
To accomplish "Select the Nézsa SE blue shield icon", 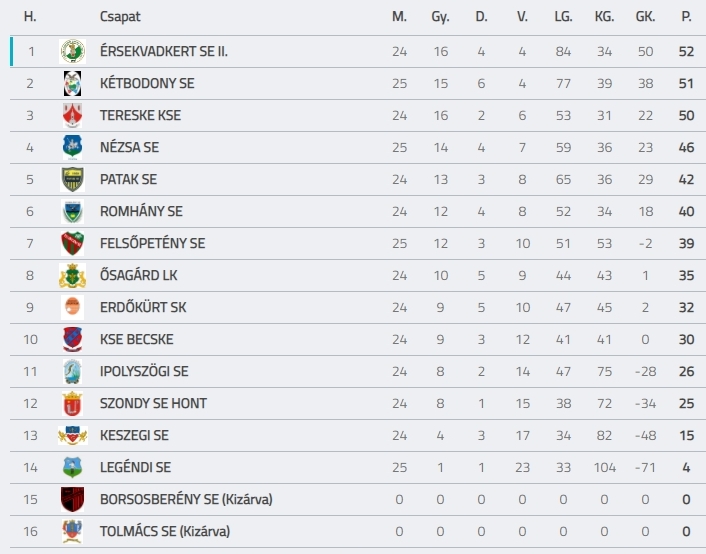I will coord(72,147).
